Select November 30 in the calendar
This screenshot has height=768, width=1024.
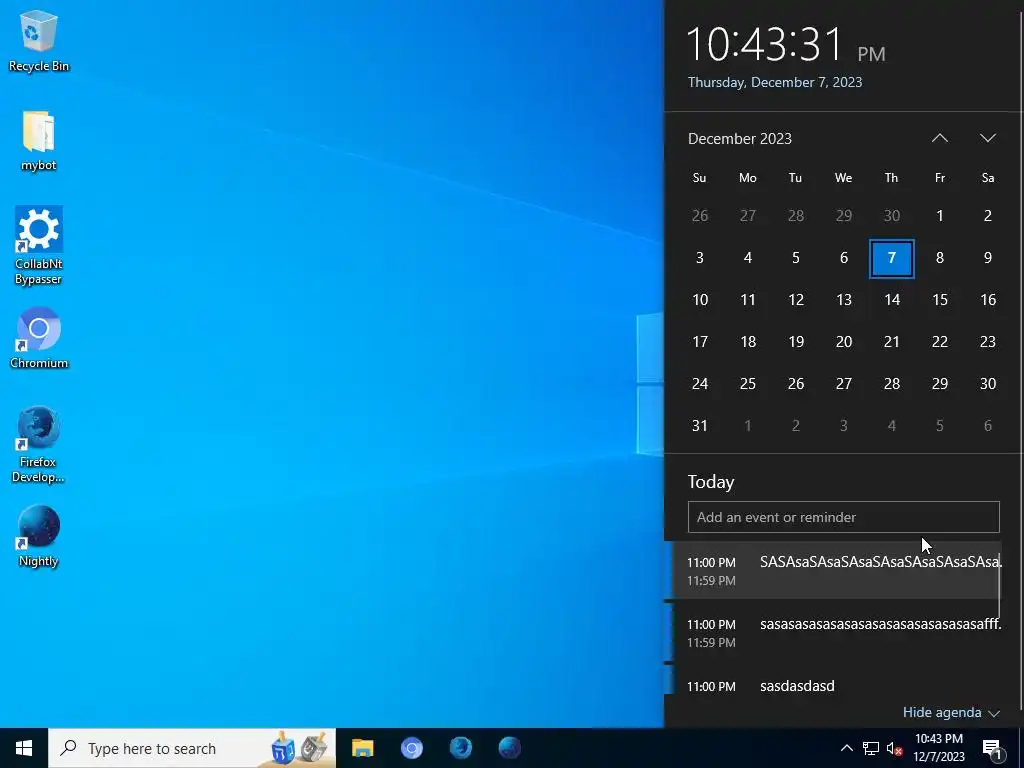[x=891, y=216]
